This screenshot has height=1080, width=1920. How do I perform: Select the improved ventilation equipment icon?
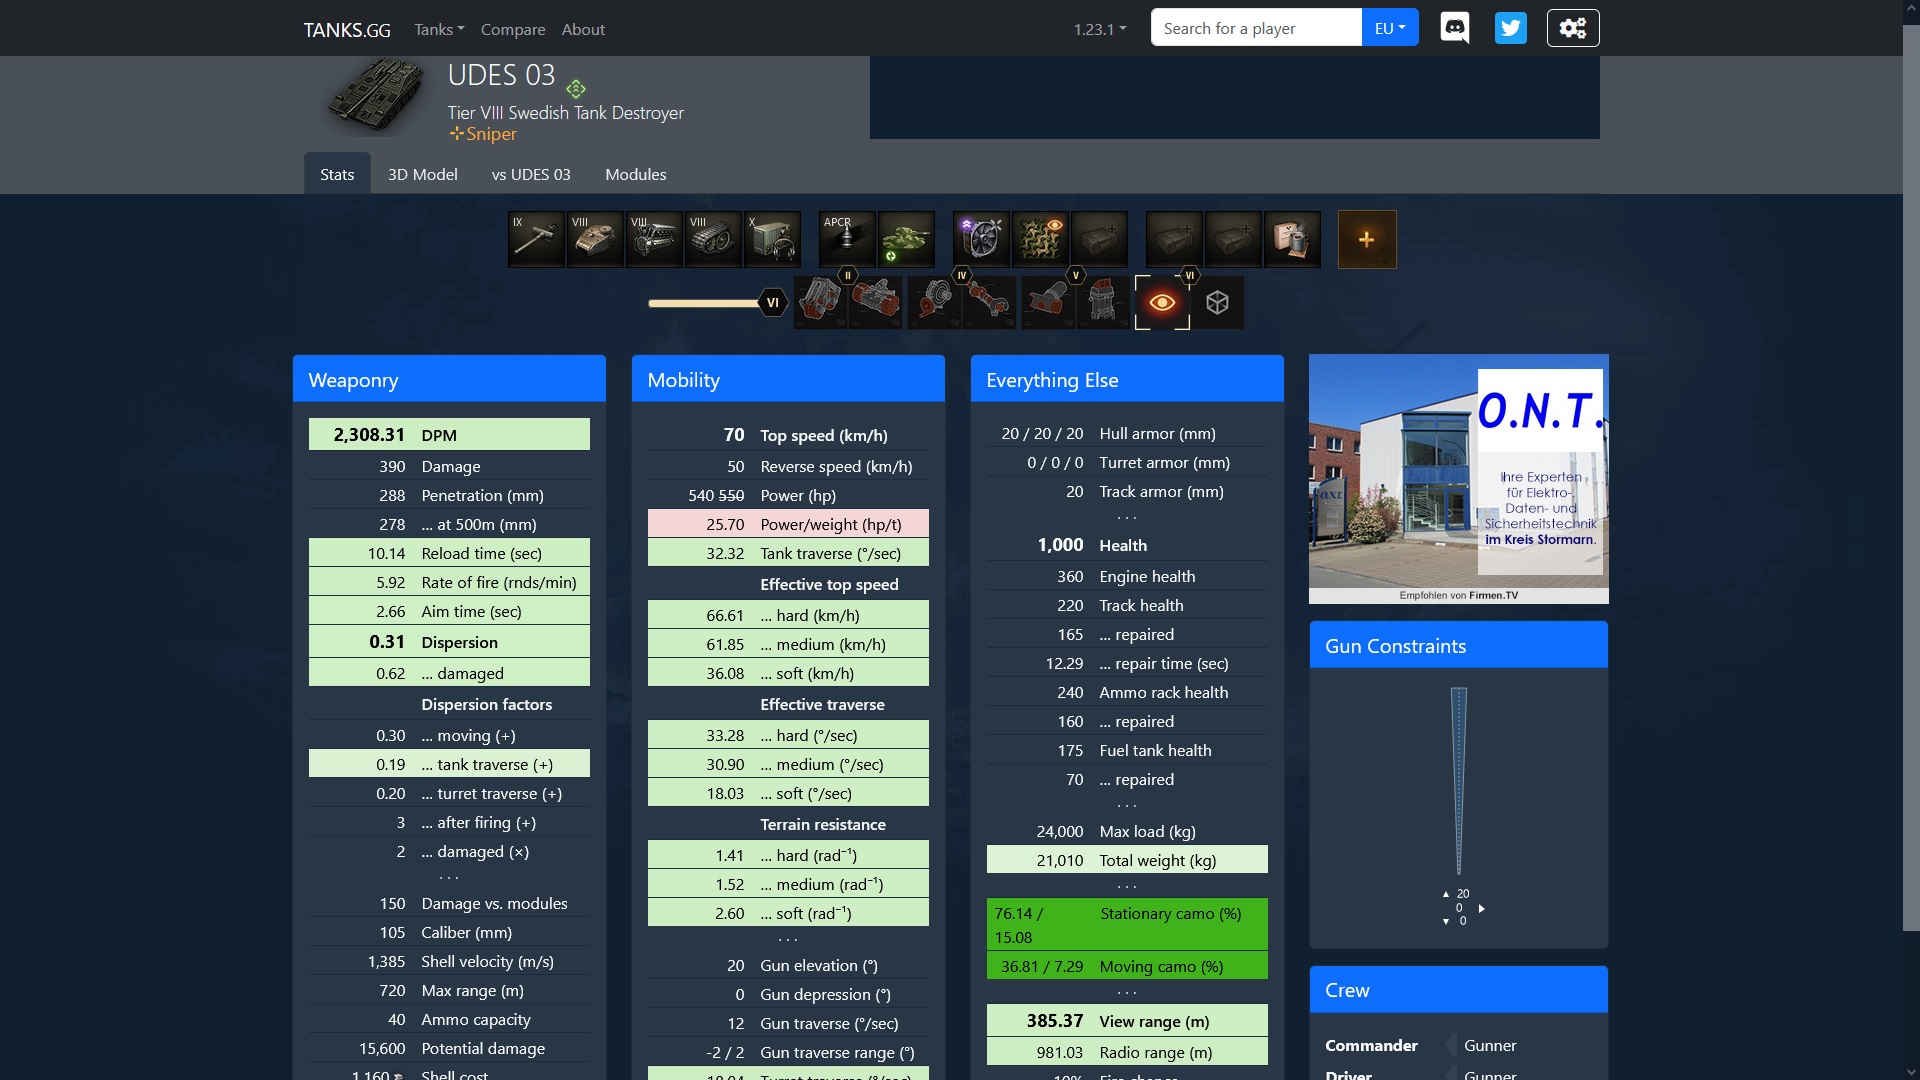click(981, 239)
